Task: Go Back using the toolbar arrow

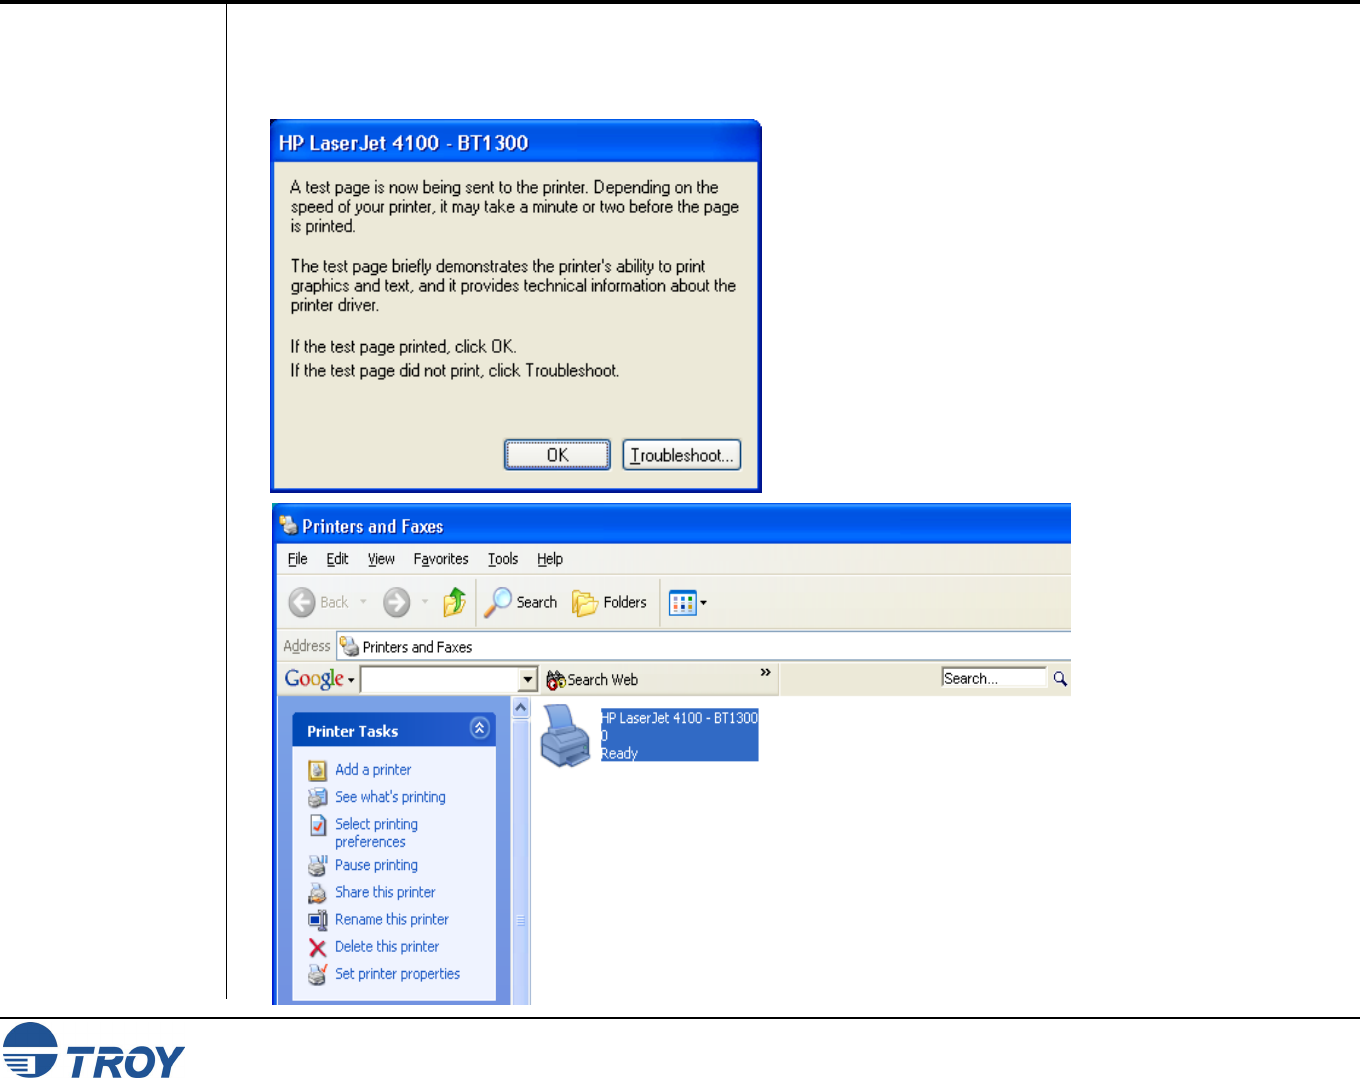Action: [319, 602]
